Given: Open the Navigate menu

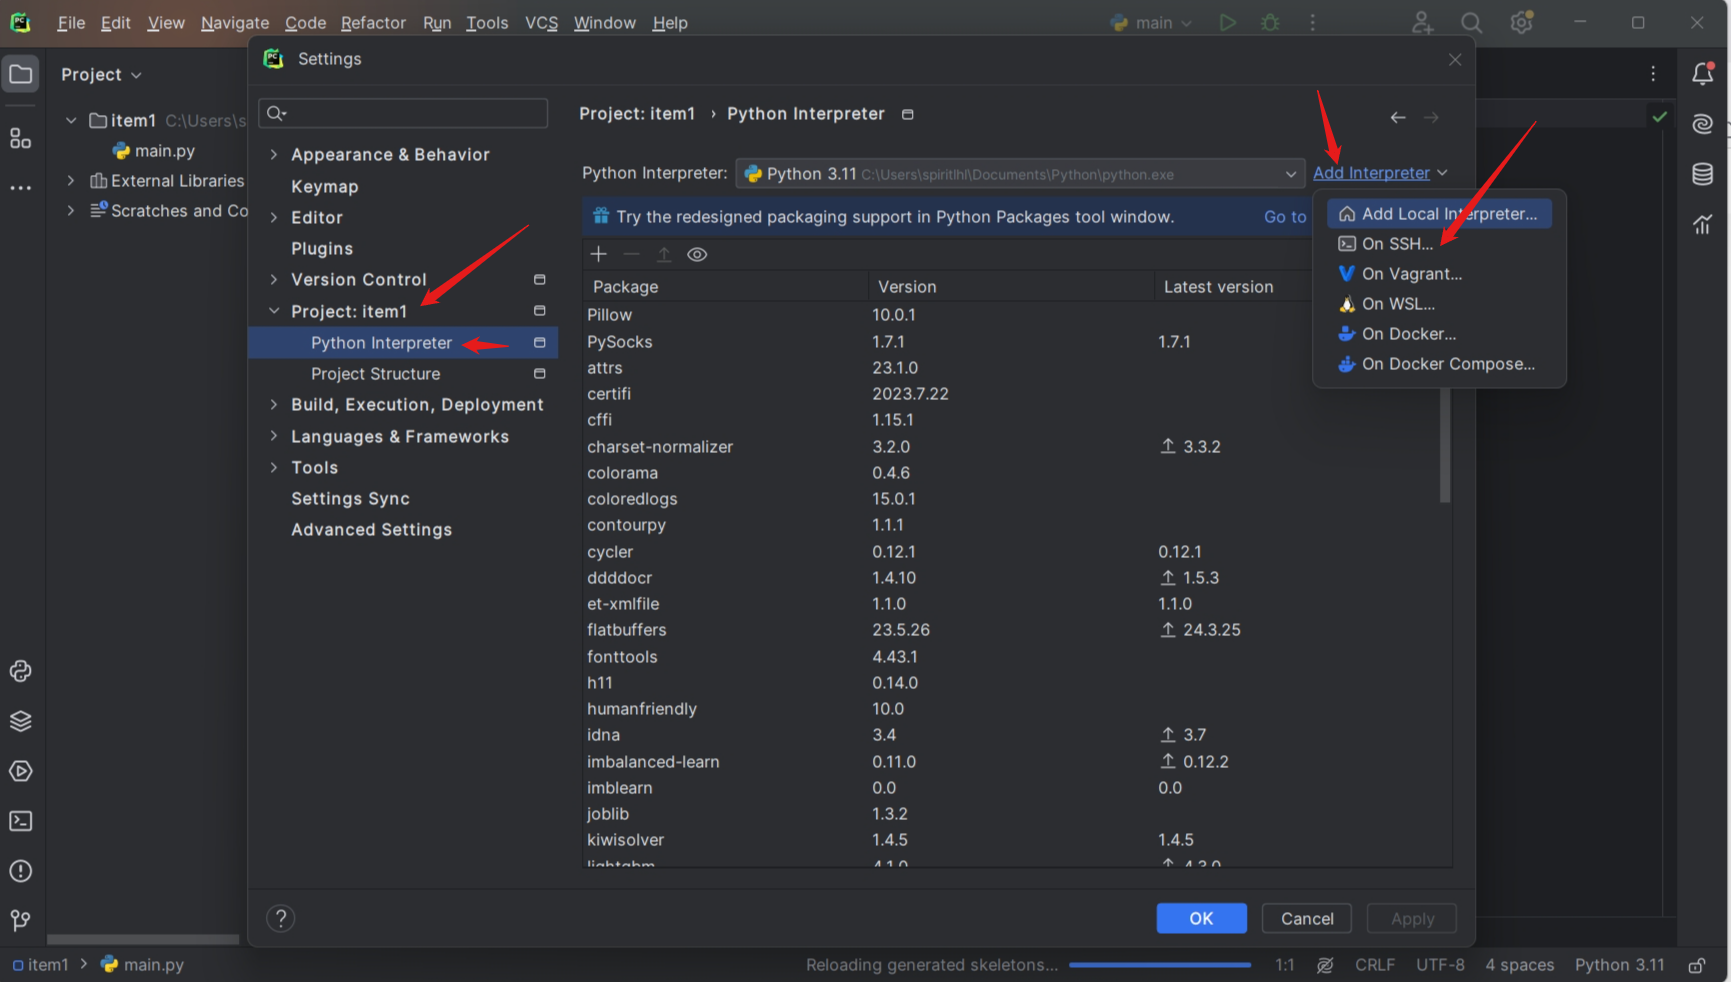Looking at the screenshot, I should click(234, 22).
